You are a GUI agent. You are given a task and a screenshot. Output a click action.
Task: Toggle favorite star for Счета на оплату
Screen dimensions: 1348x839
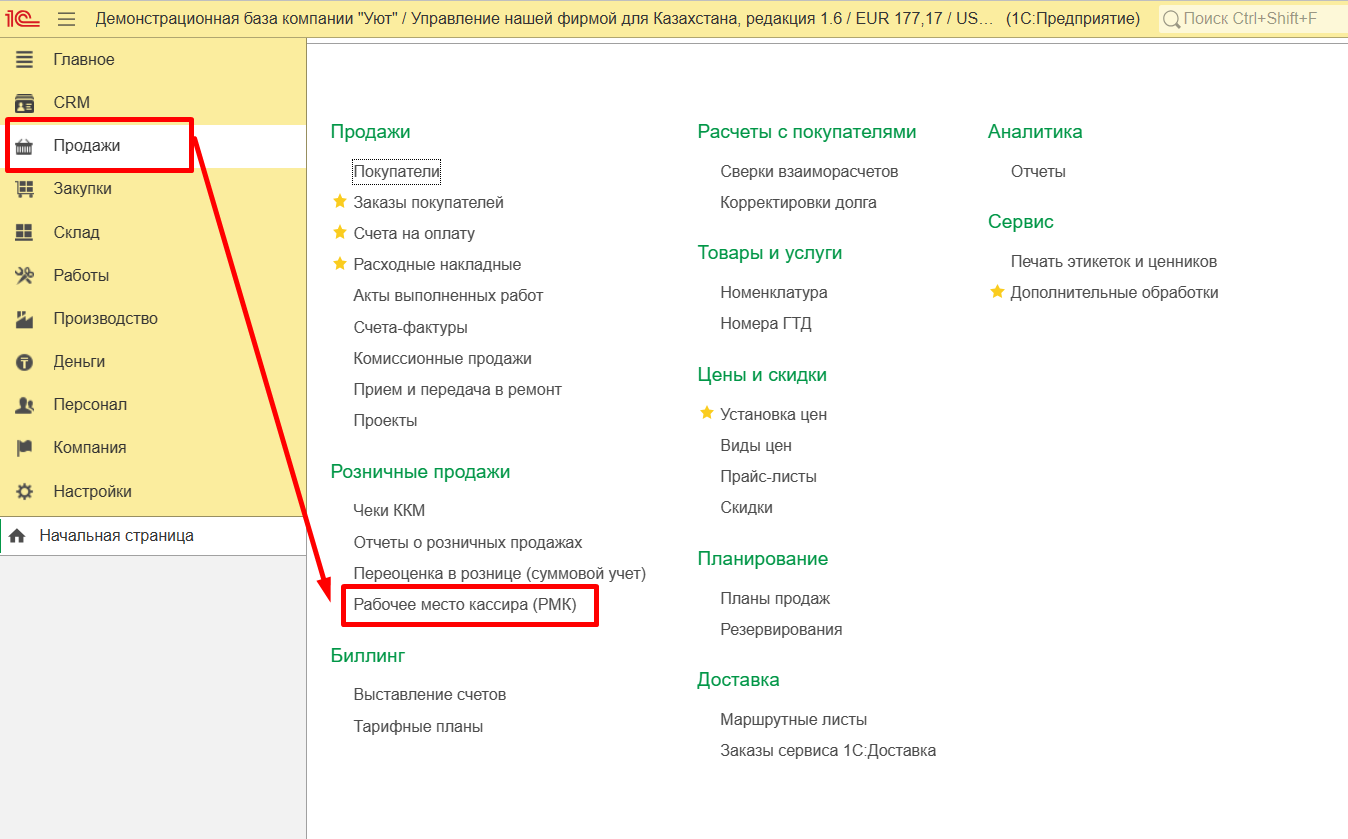339,233
